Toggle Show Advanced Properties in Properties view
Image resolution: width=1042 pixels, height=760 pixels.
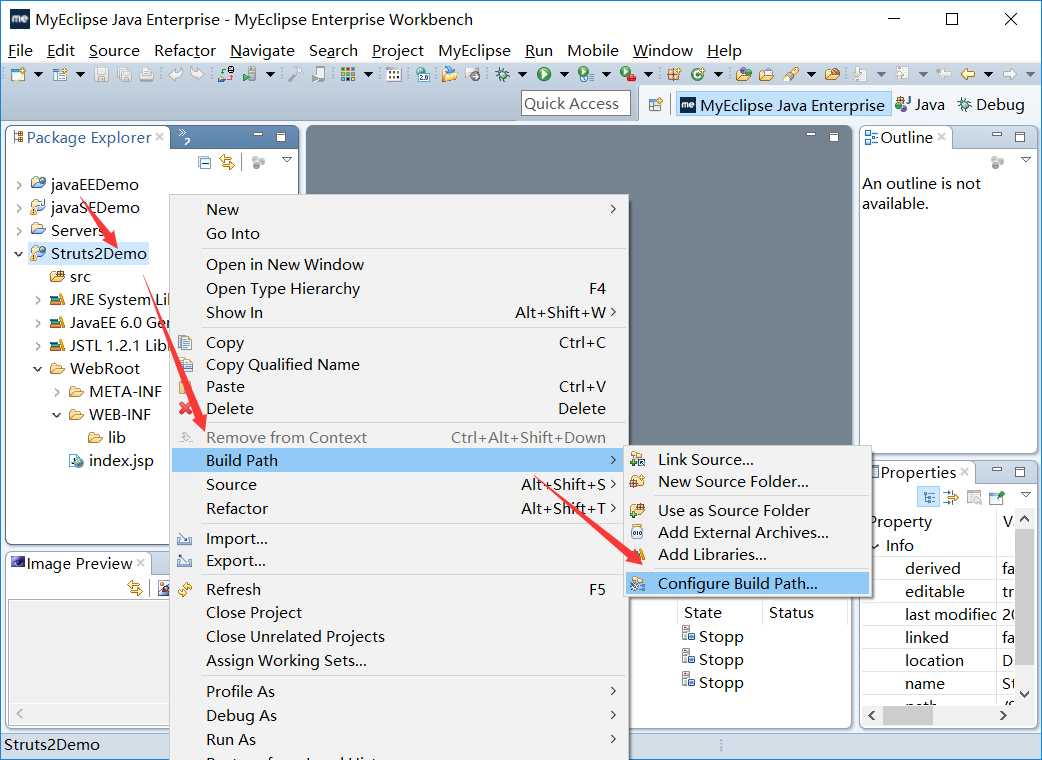click(951, 497)
